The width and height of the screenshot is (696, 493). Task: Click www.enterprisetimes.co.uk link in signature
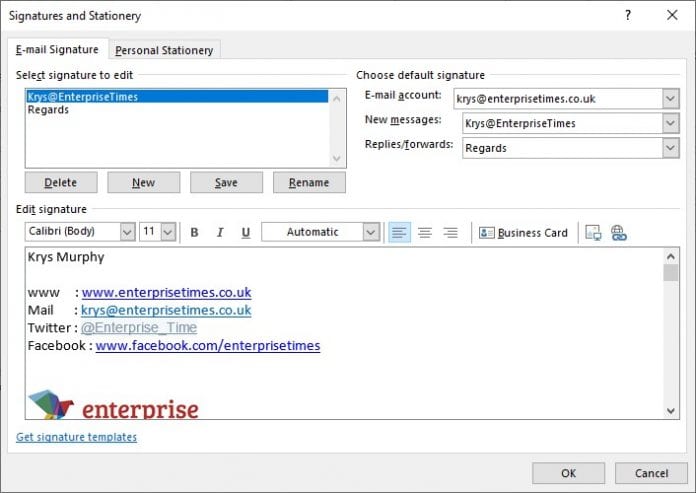coord(166,292)
